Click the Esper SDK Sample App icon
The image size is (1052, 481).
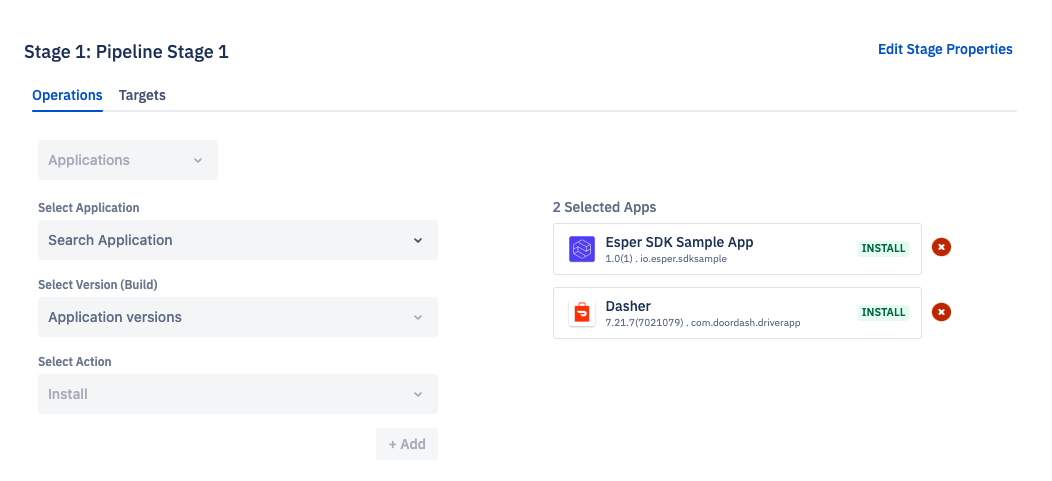tap(582, 249)
